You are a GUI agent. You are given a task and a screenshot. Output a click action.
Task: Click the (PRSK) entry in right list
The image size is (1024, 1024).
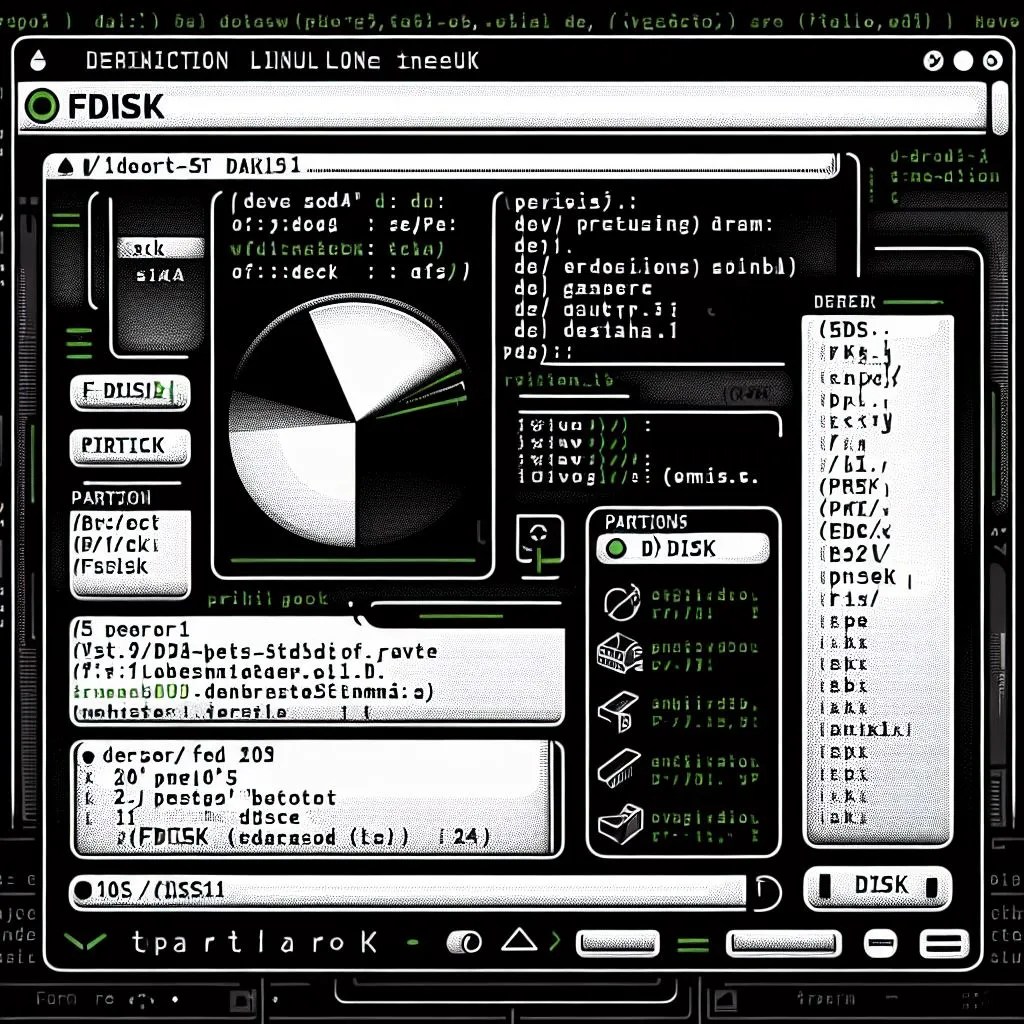tap(854, 487)
